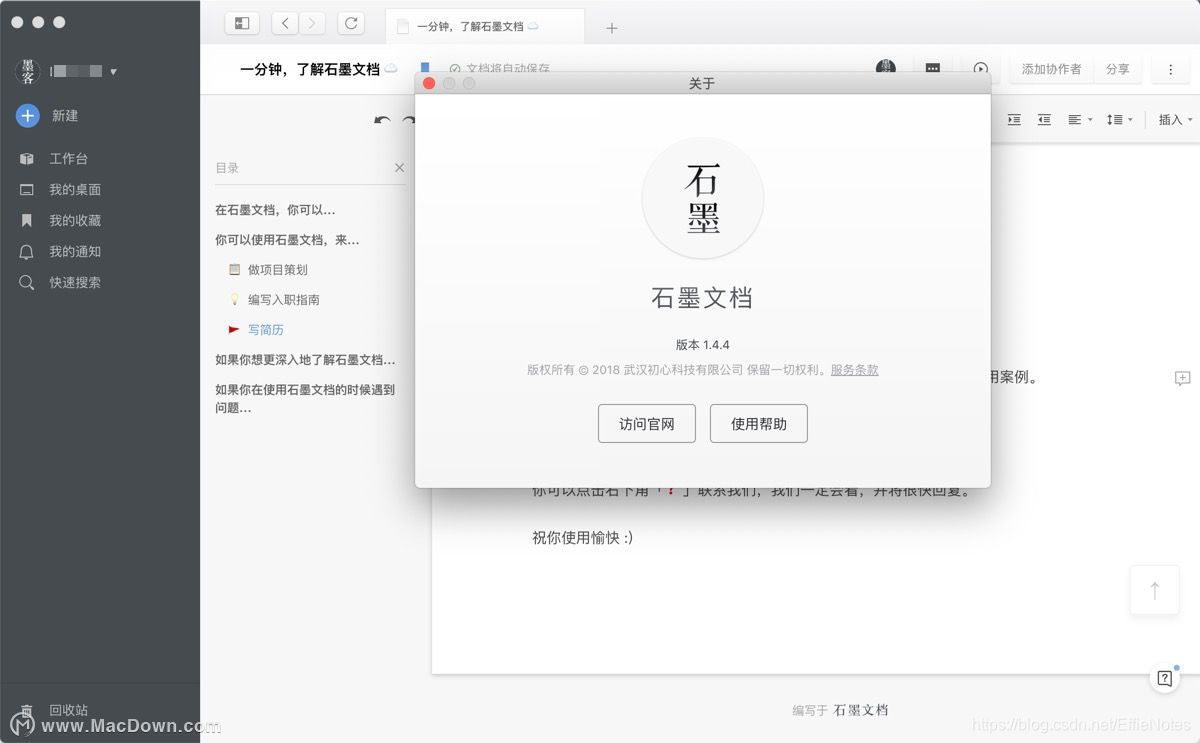Check 我的通知 notifications
This screenshot has width=1200, height=743.
pyautogui.click(x=68, y=251)
